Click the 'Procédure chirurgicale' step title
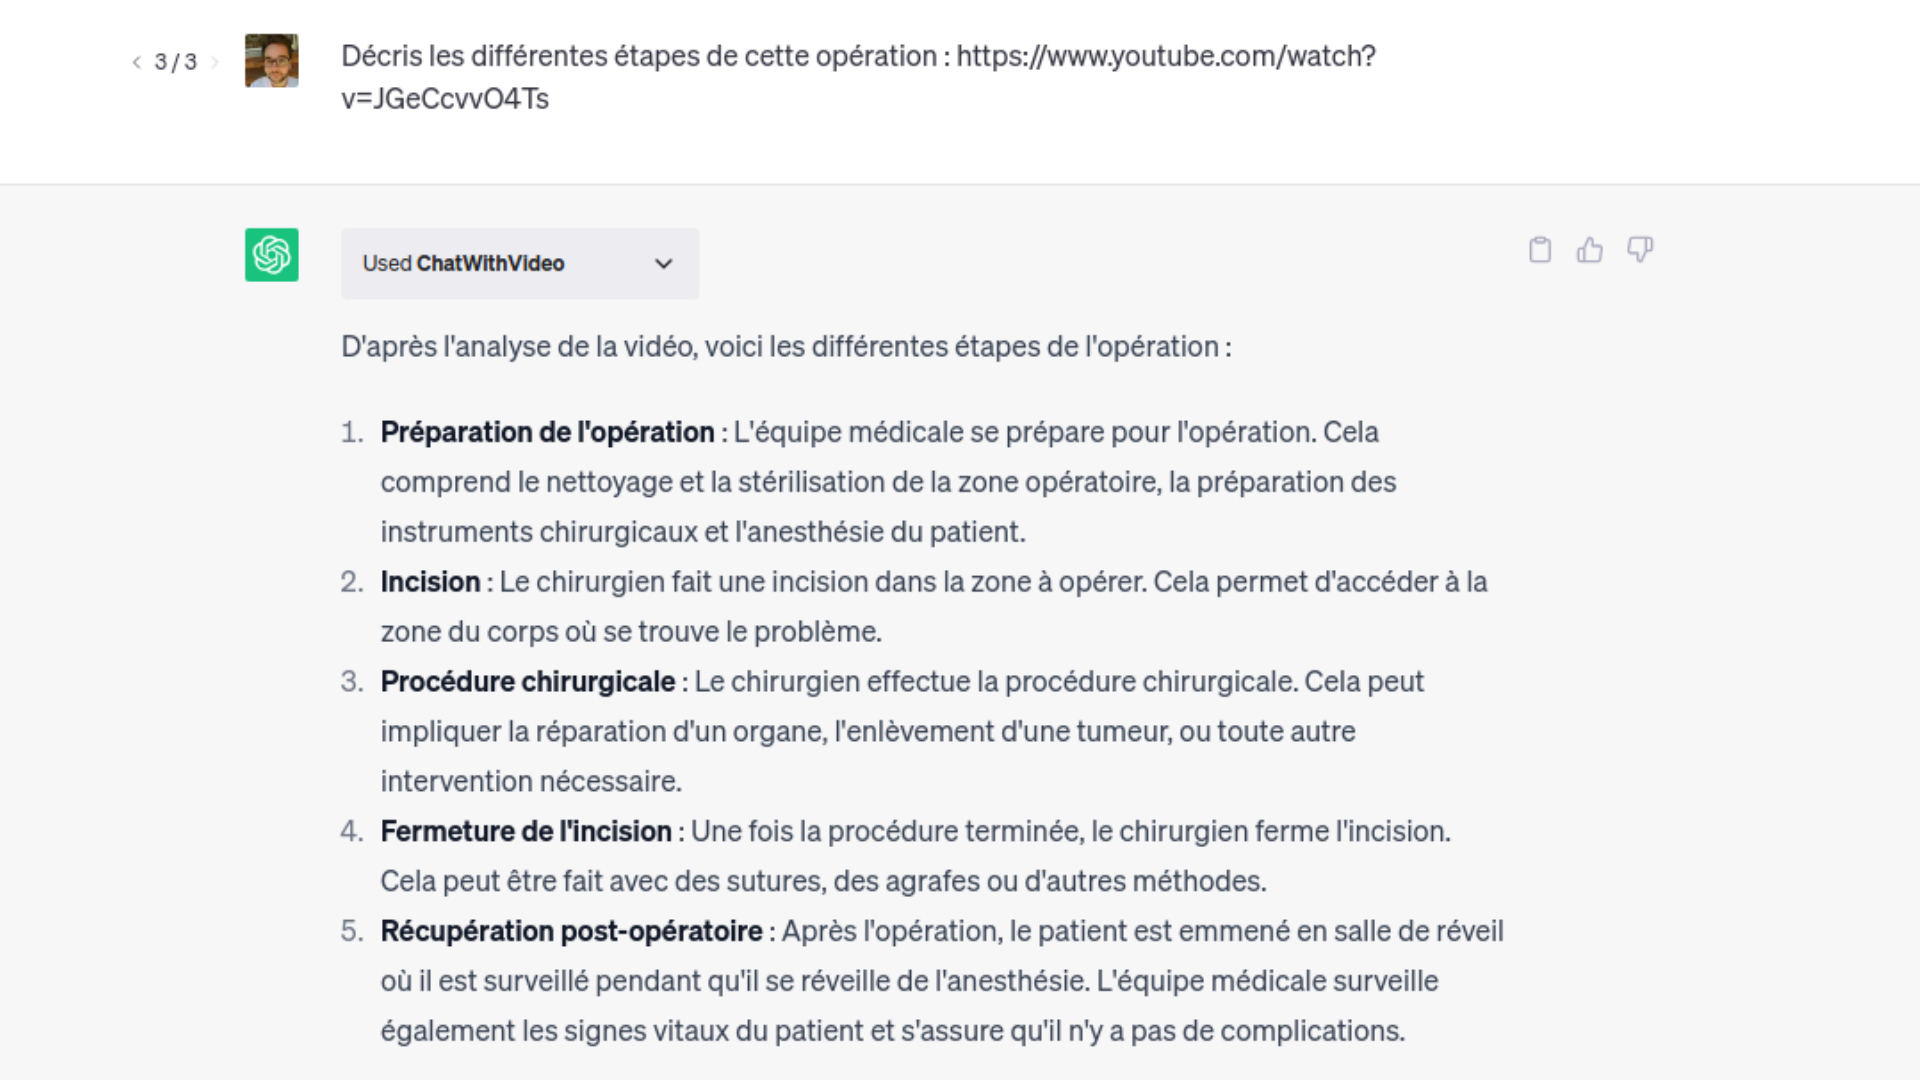Viewport: 1920px width, 1080px height. 528,682
